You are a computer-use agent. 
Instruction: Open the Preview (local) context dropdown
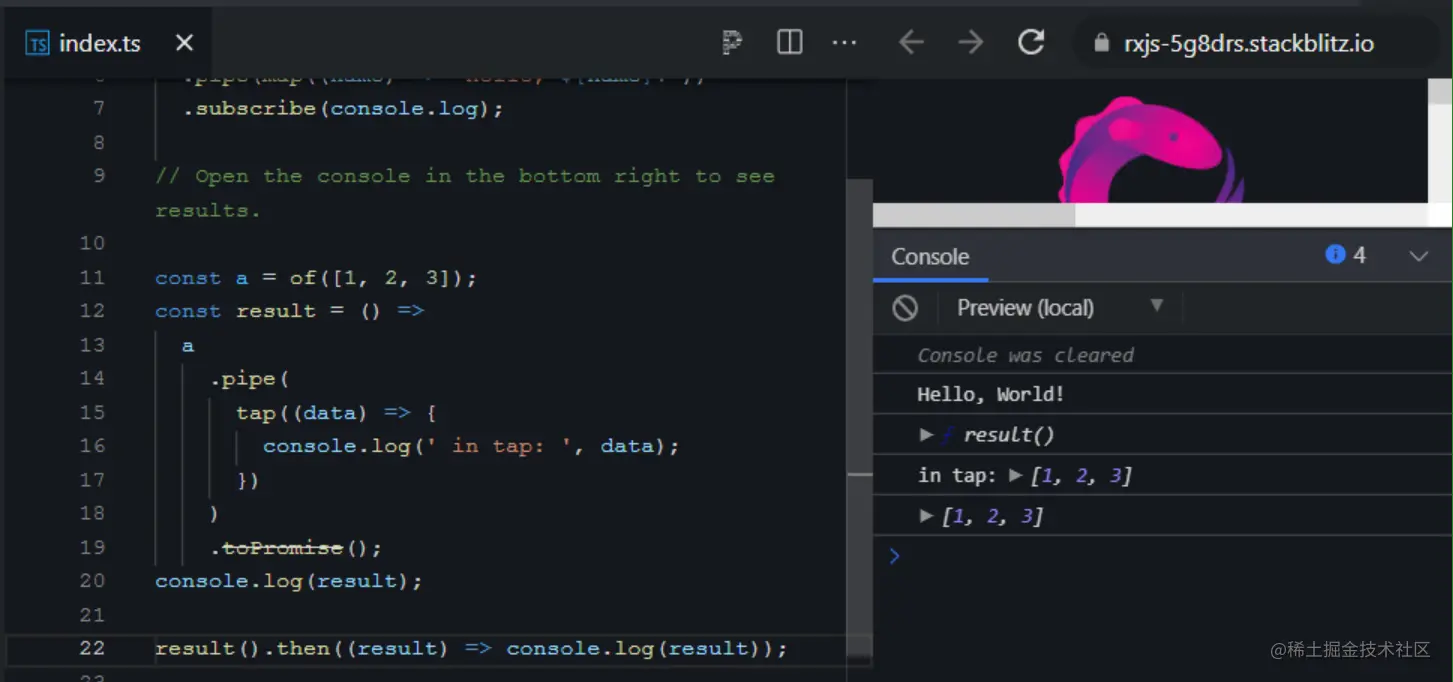point(1060,308)
